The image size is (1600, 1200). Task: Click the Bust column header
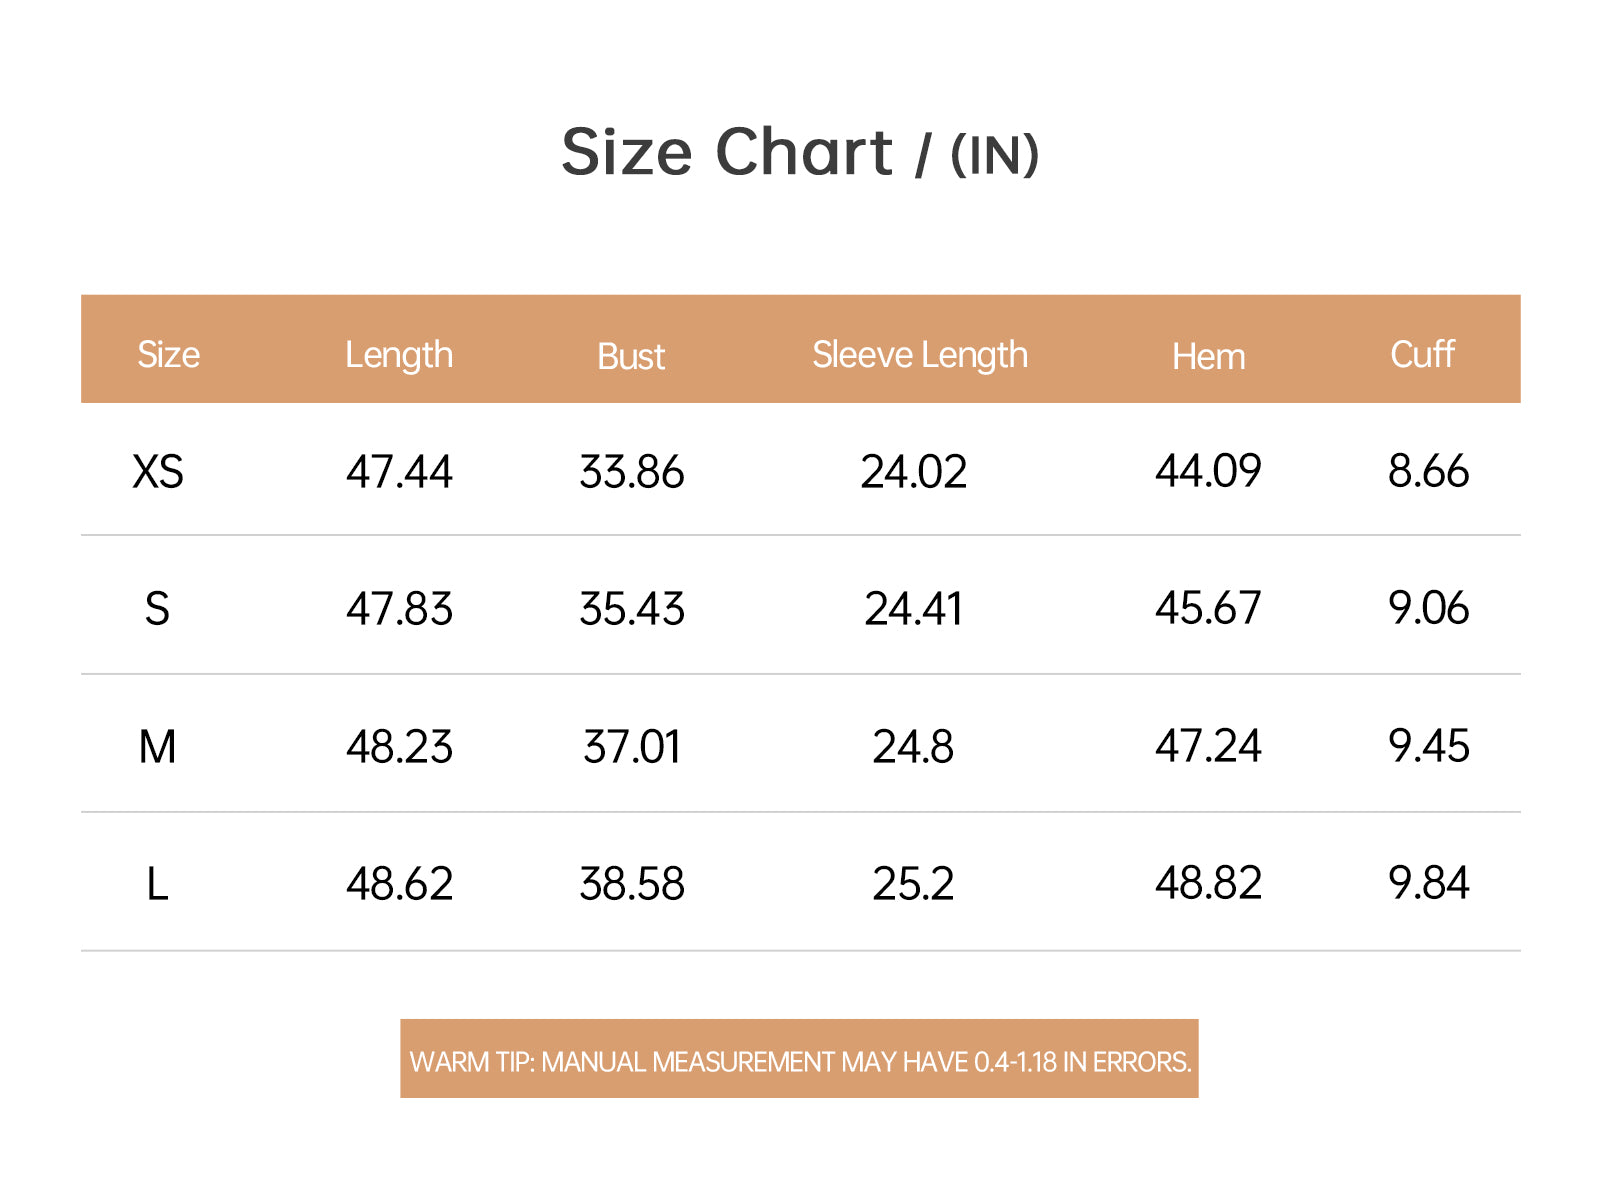631,356
